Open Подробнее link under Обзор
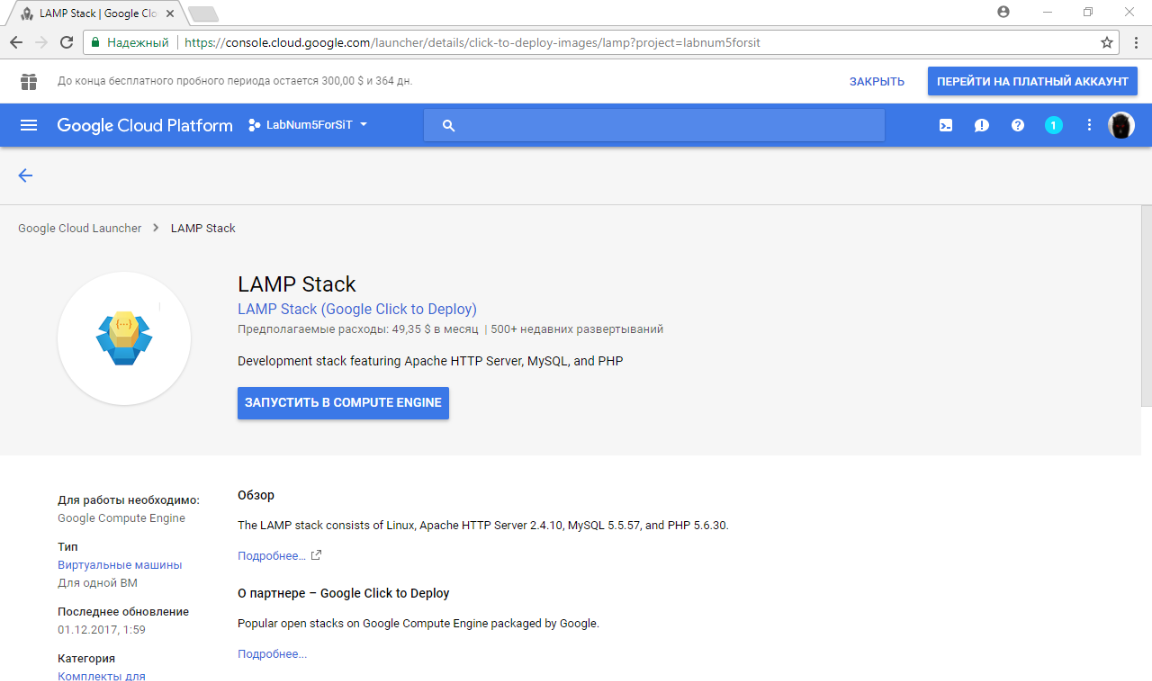This screenshot has height=681, width=1152. 271,556
